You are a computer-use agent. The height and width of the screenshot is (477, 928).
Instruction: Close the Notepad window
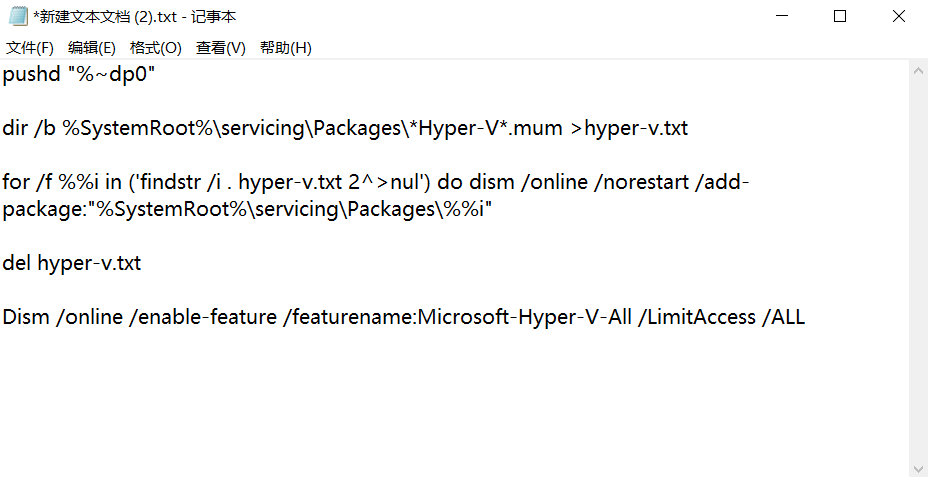tap(897, 17)
